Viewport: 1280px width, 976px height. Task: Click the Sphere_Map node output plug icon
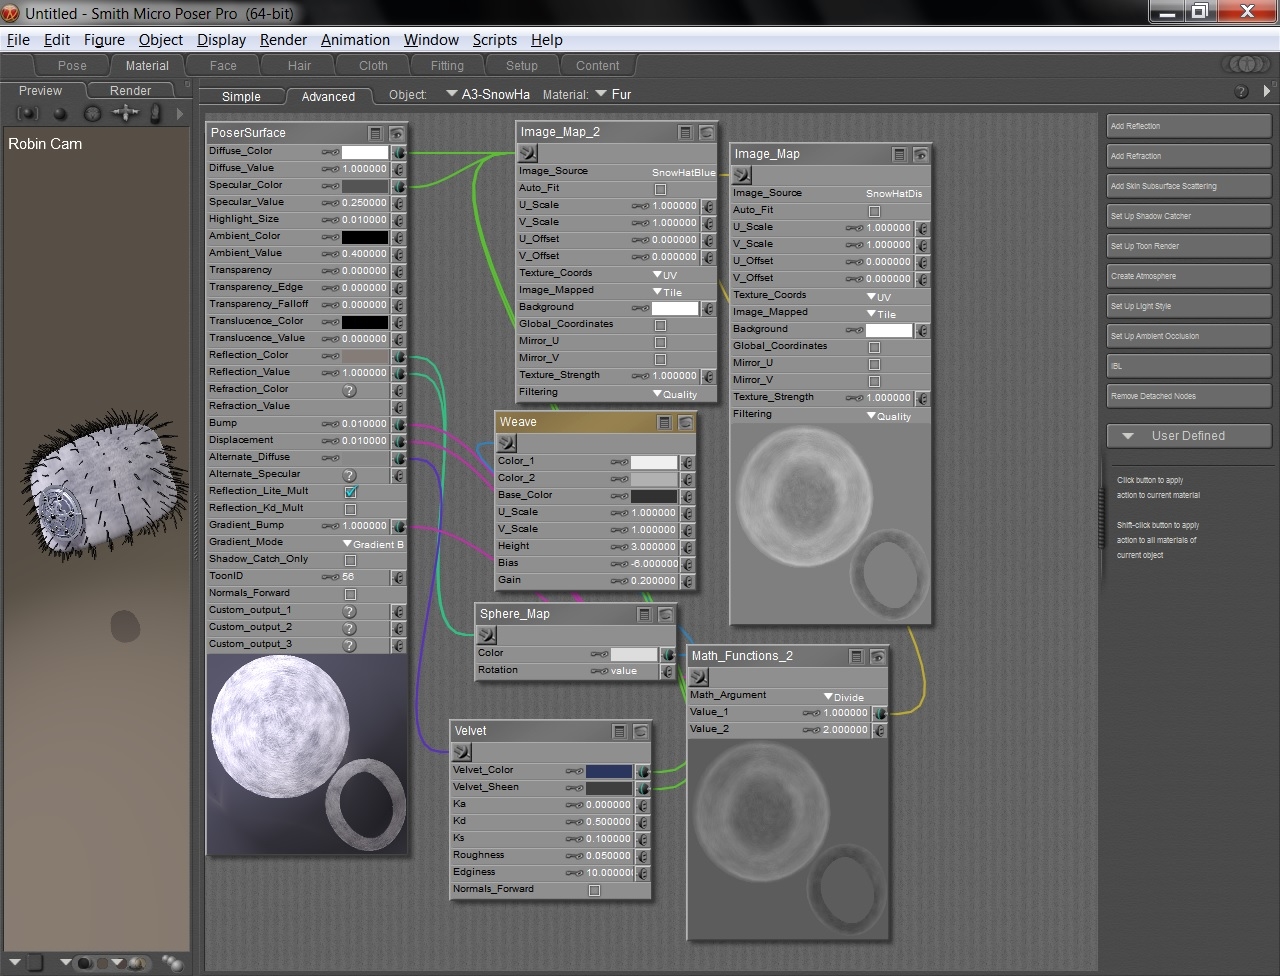(487, 635)
